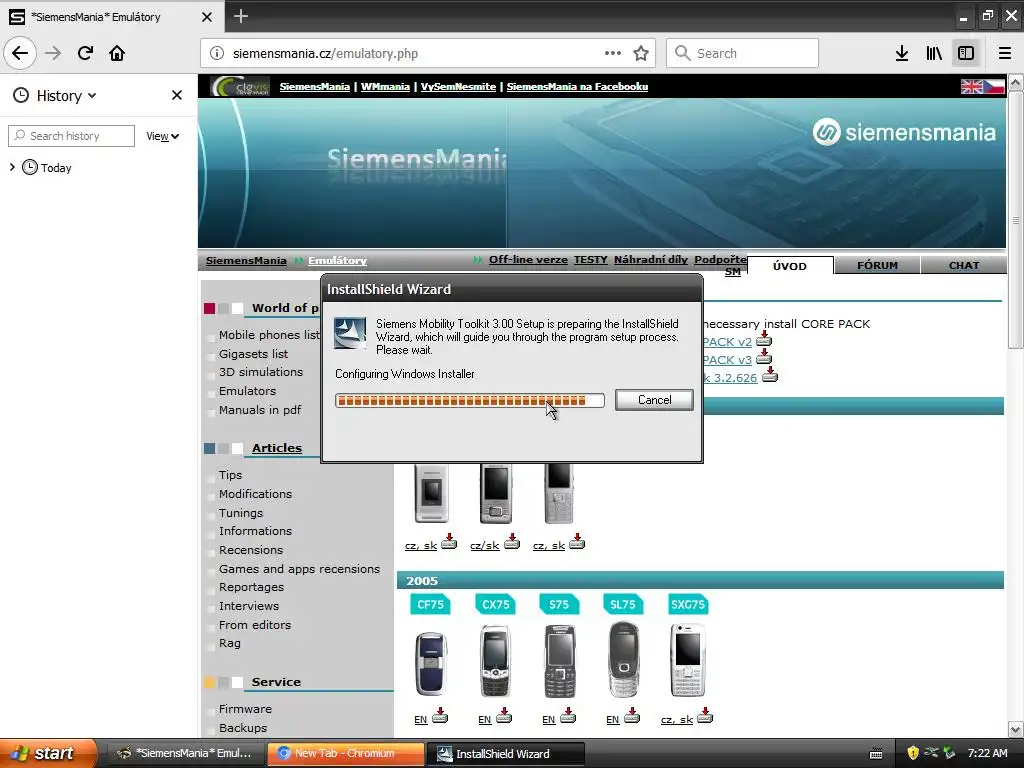Open the FÓRUM tab
Screen dimensions: 1024x768
point(877,265)
